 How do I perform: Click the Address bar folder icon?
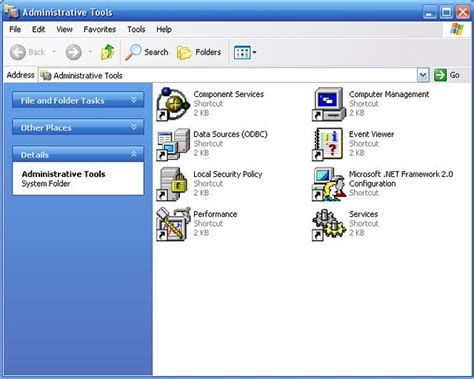[46, 76]
